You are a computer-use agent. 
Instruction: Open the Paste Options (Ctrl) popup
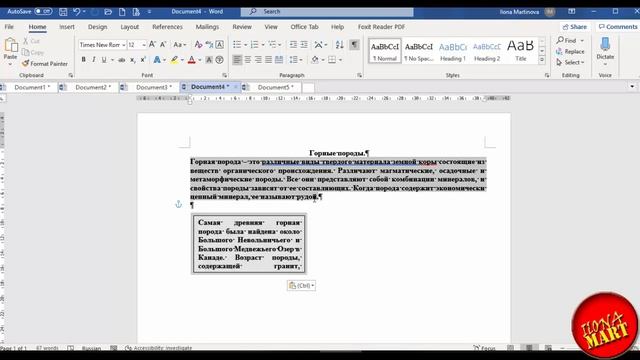[x=301, y=286]
